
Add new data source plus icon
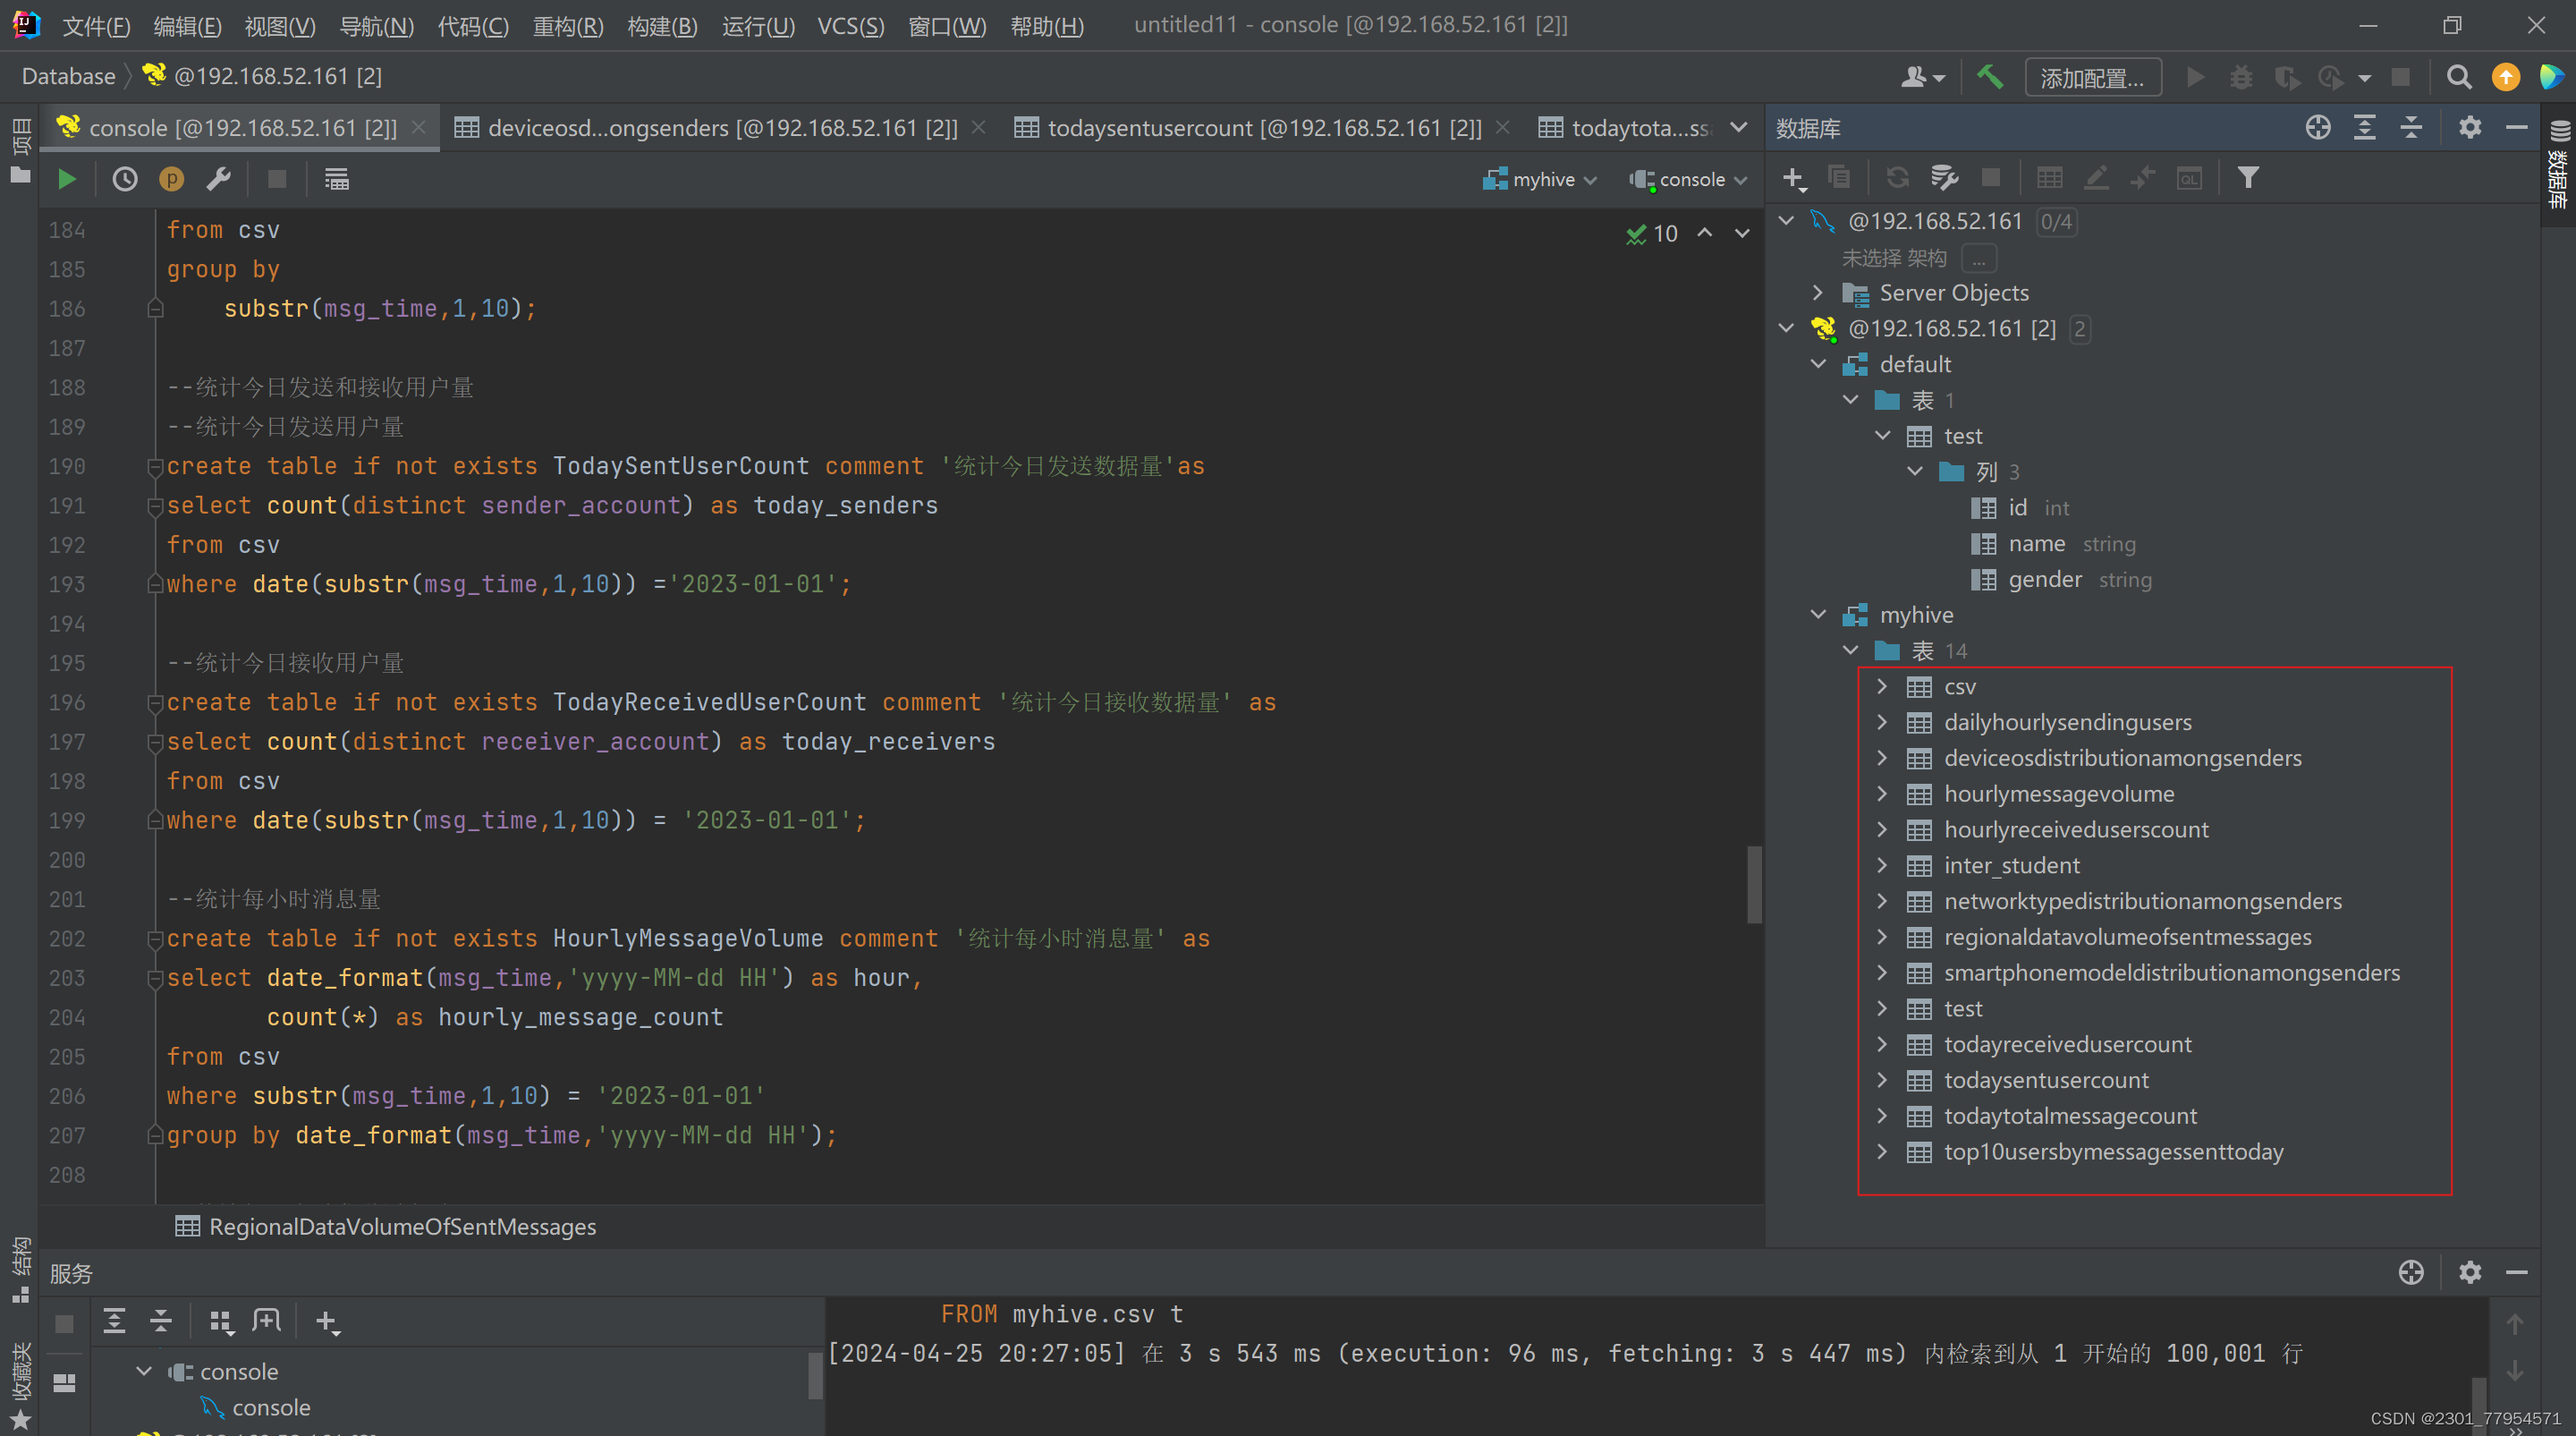pos(1794,179)
